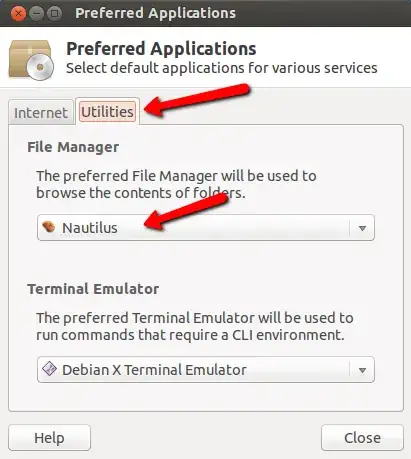Image resolution: width=411 pixels, height=459 pixels.
Task: Click the Close button at bottom
Action: pos(362,438)
